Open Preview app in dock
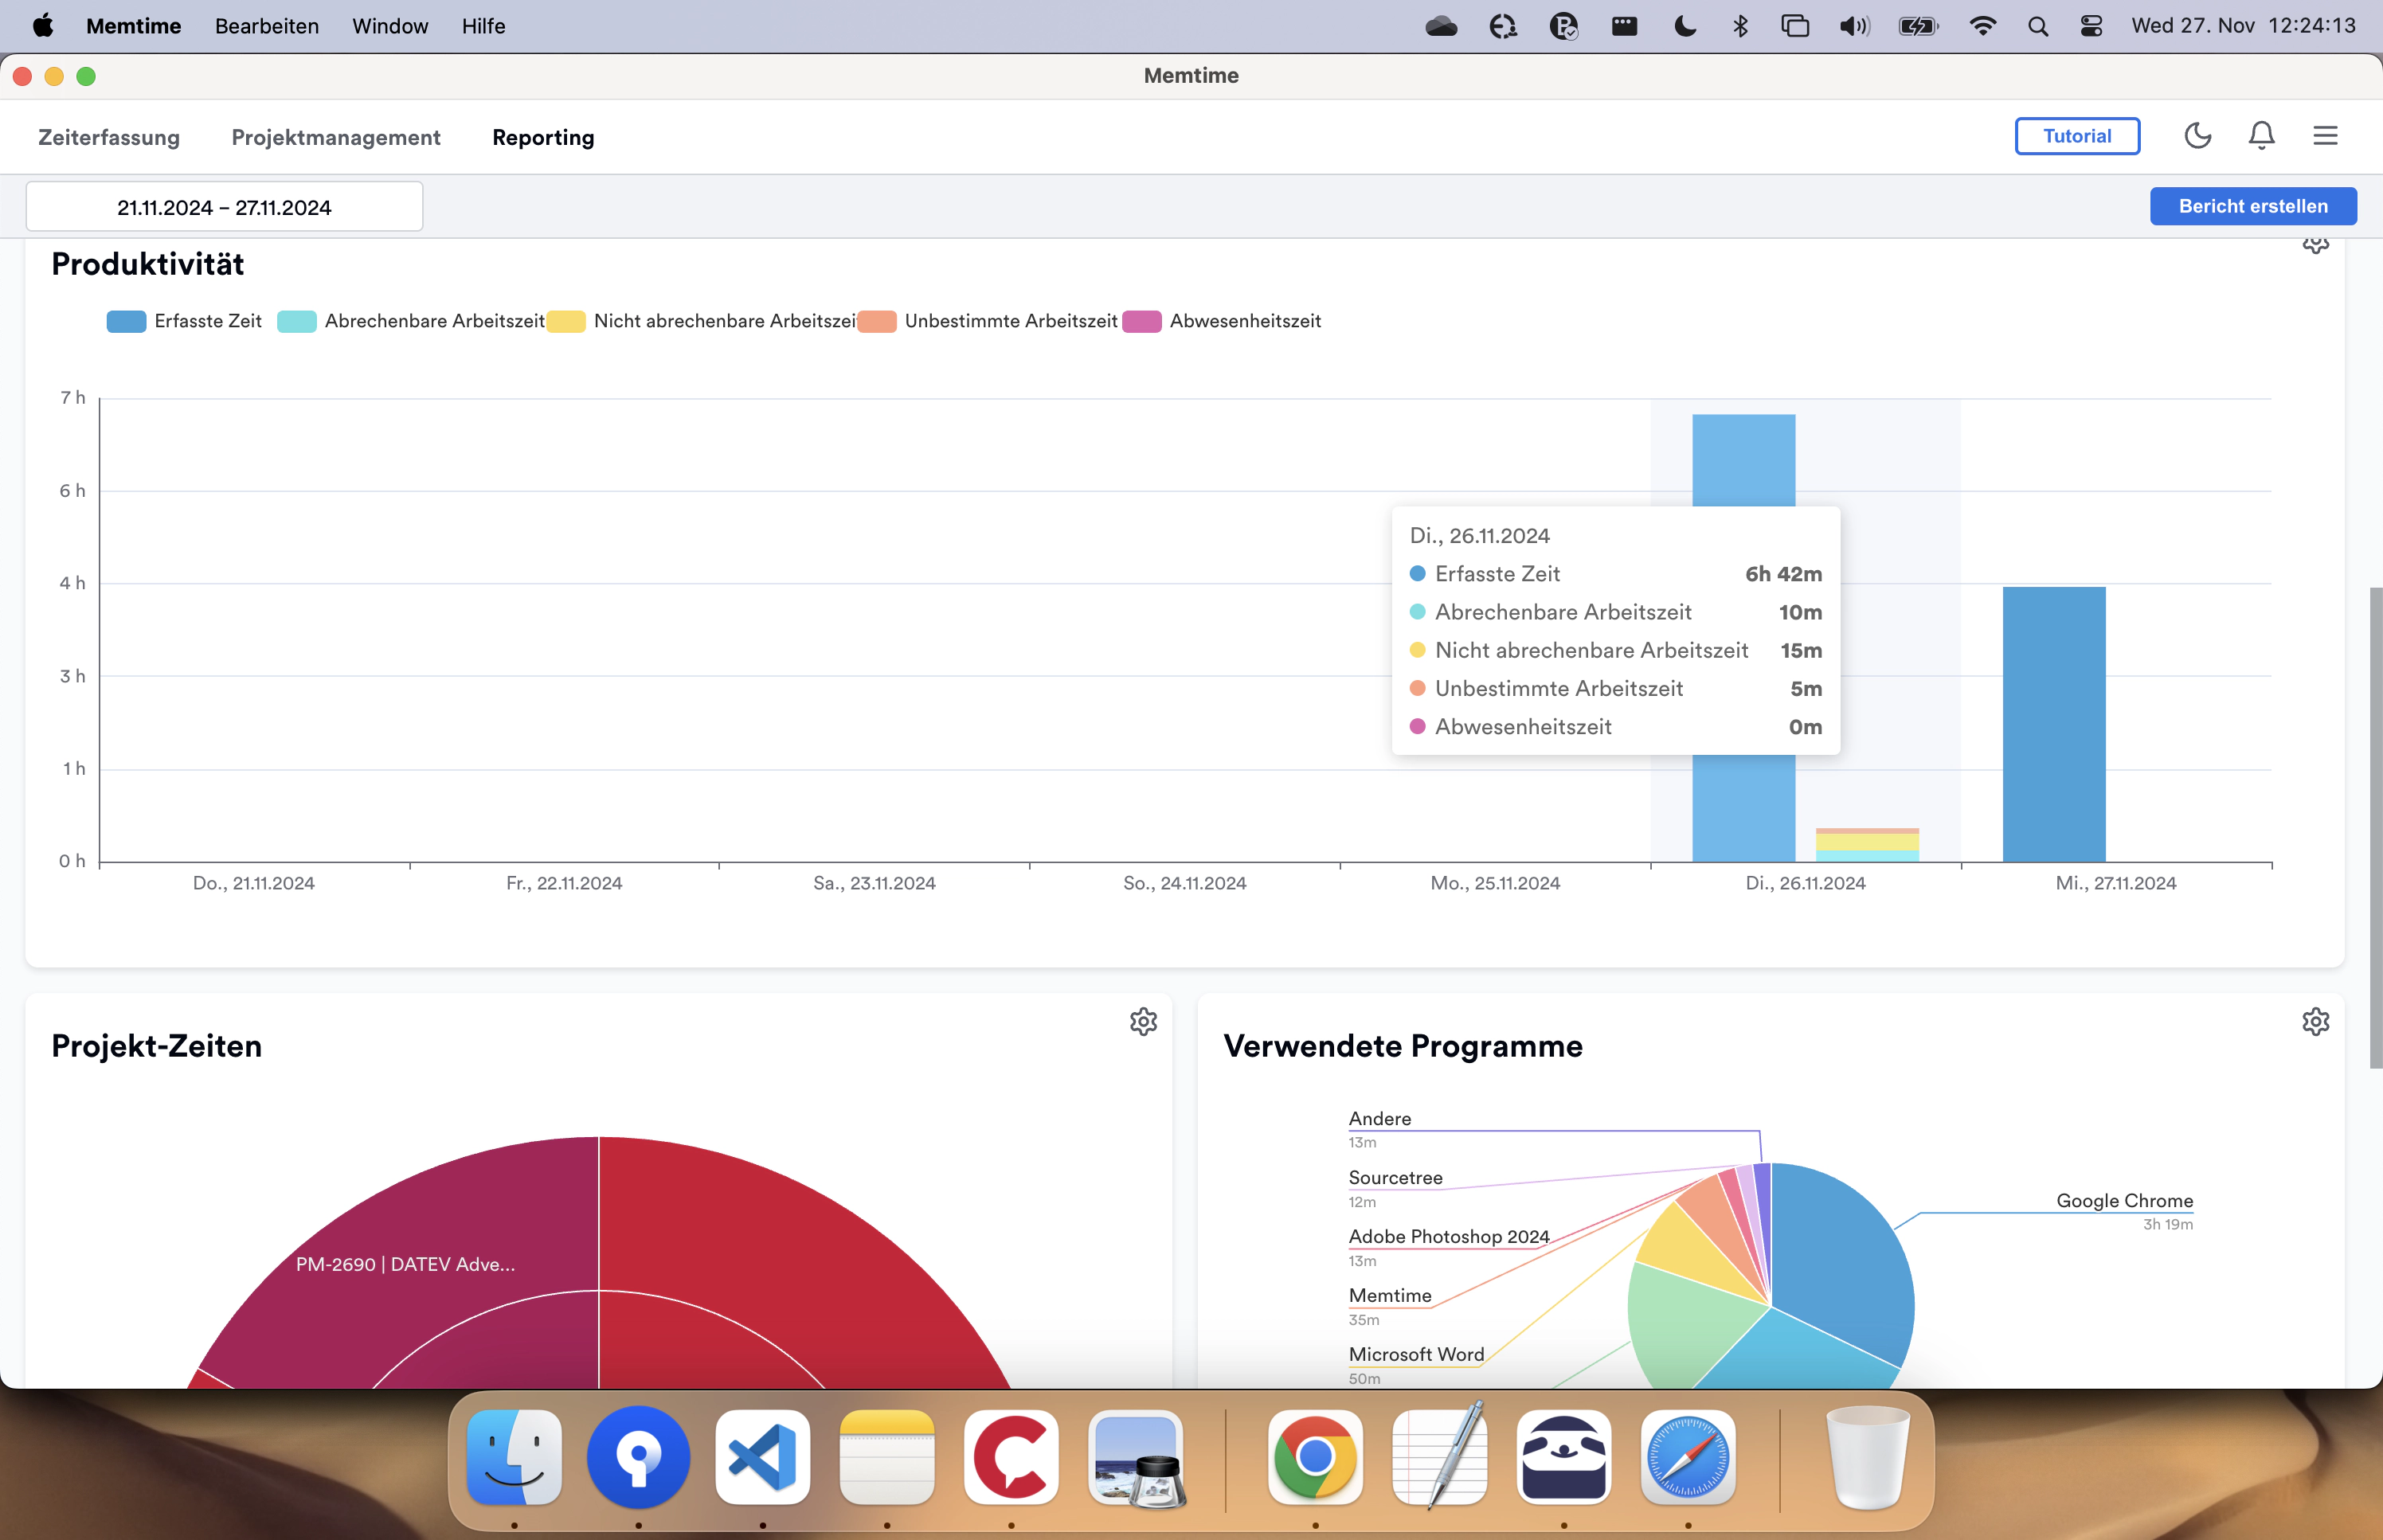Screen dimensions: 2383x1540 (x=1137, y=1457)
